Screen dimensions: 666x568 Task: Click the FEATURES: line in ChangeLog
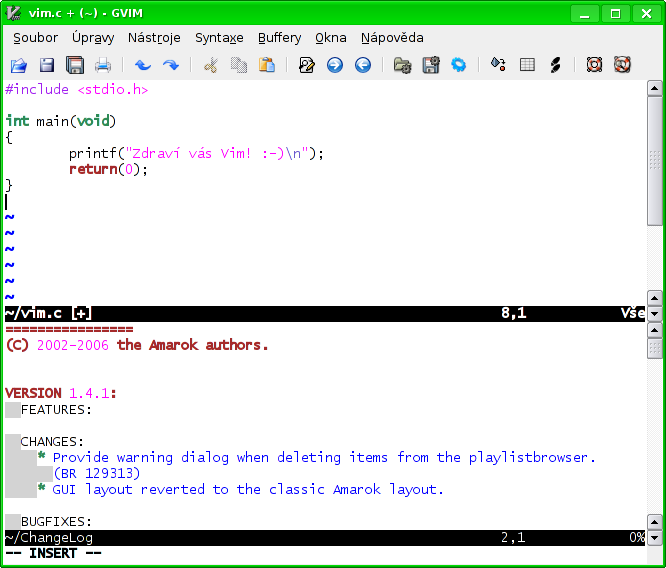pyautogui.click(x=56, y=410)
